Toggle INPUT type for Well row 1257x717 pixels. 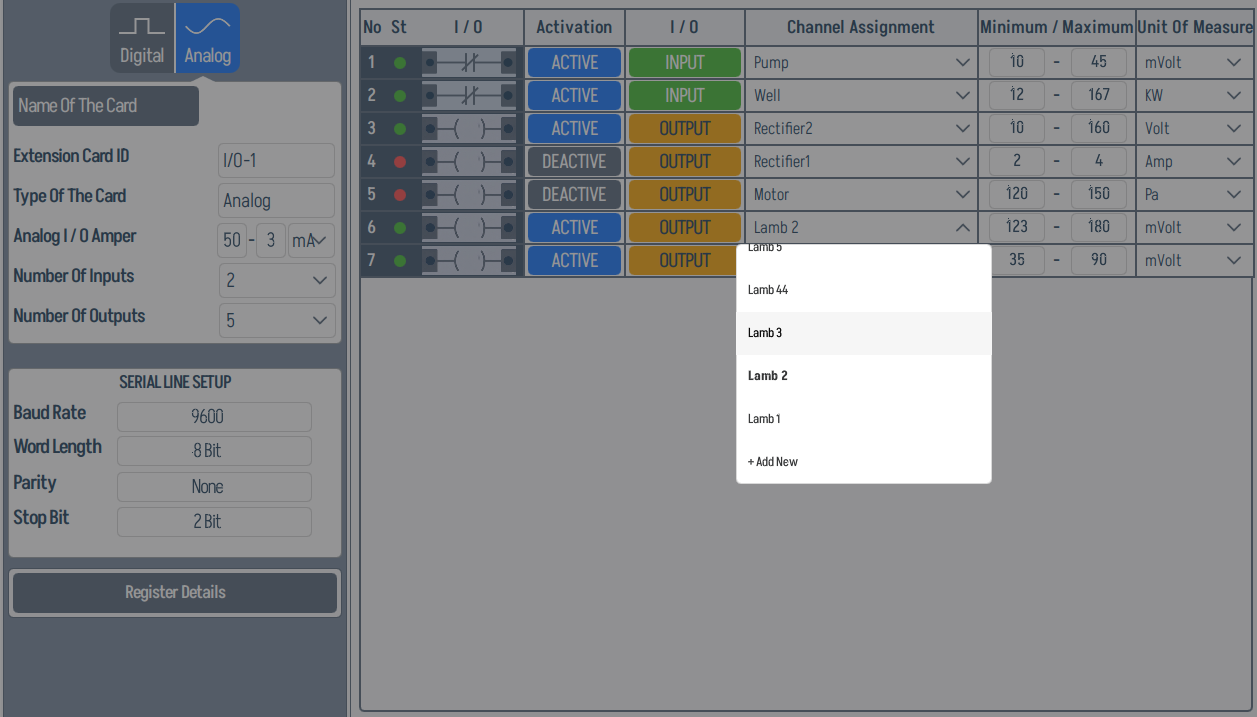pos(685,95)
